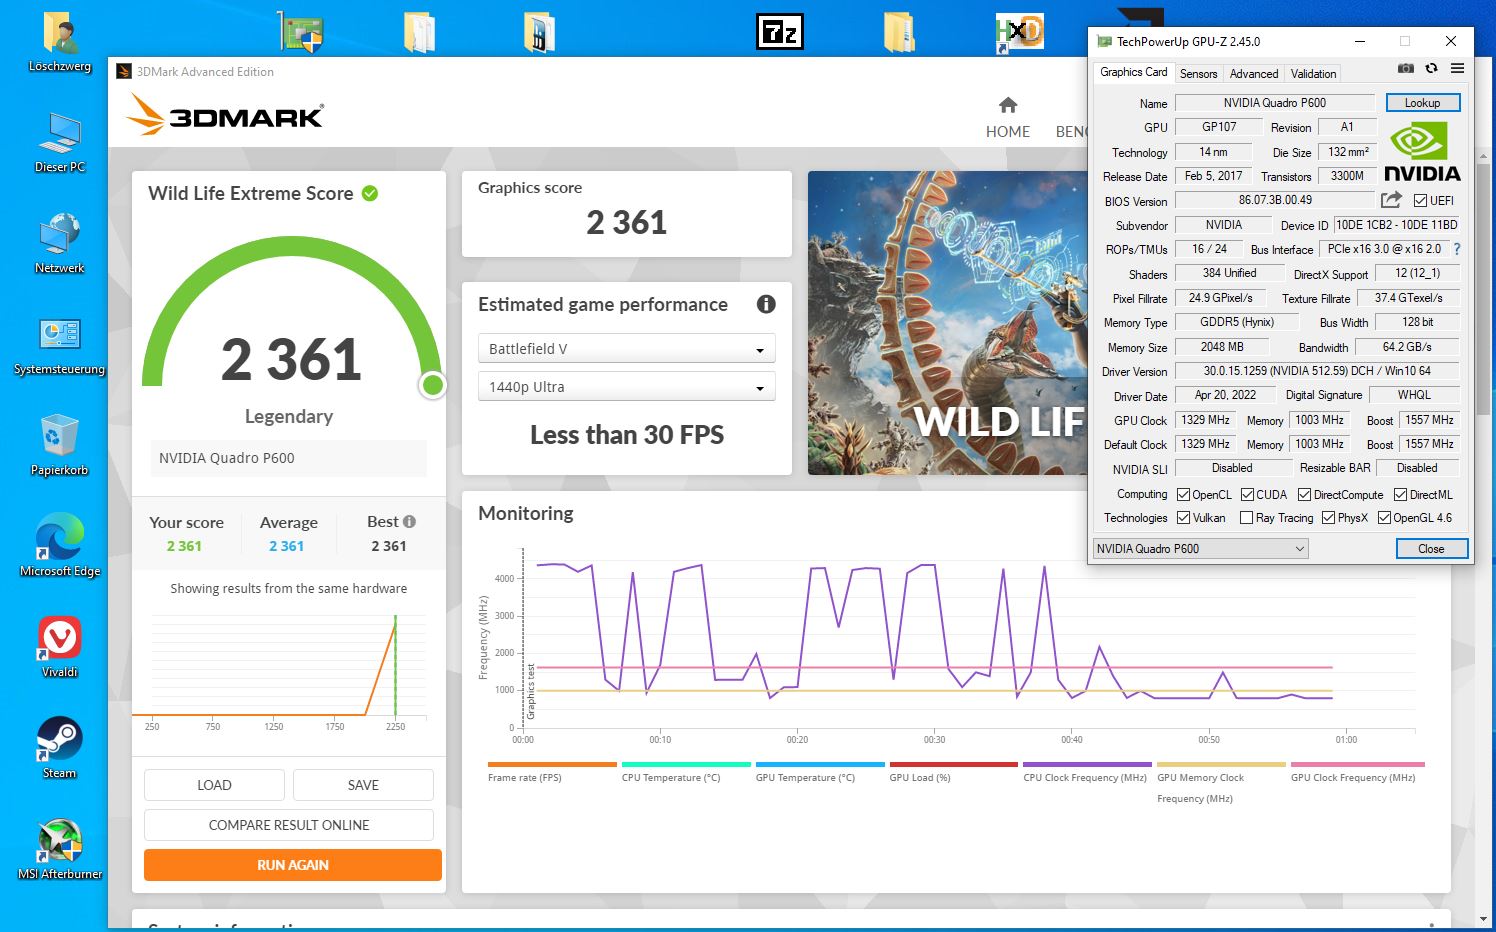The image size is (1496, 932).
Task: Toggle the Vulkan checkbox
Action: coord(1184,518)
